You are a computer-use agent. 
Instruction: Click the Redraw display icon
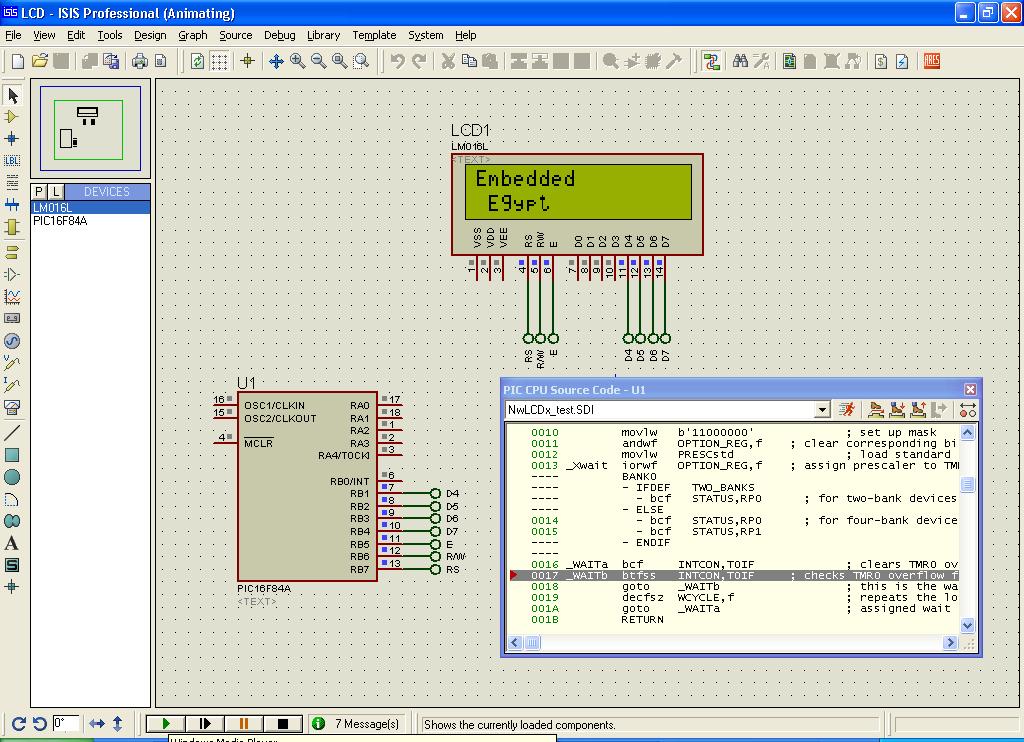[x=197, y=61]
